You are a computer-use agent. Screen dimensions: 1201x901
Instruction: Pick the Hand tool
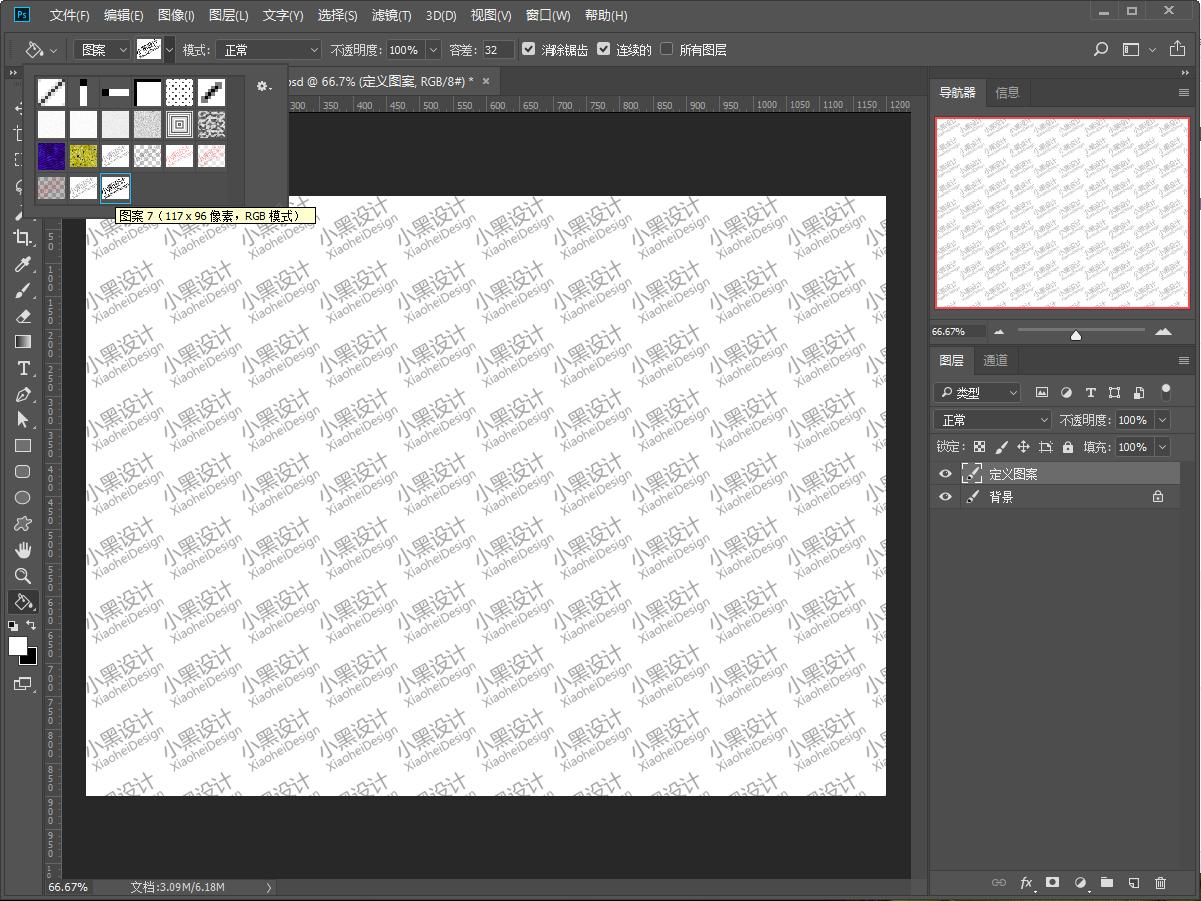click(x=23, y=550)
